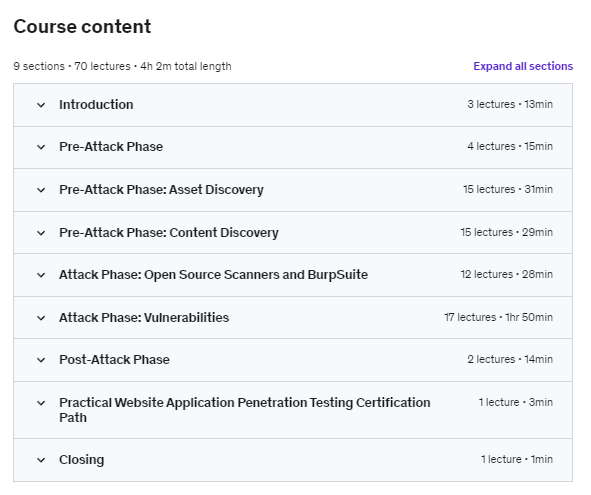This screenshot has width=591, height=495.
Task: Click Attack Phase: Vulnerabilities section title
Action: [x=144, y=317]
